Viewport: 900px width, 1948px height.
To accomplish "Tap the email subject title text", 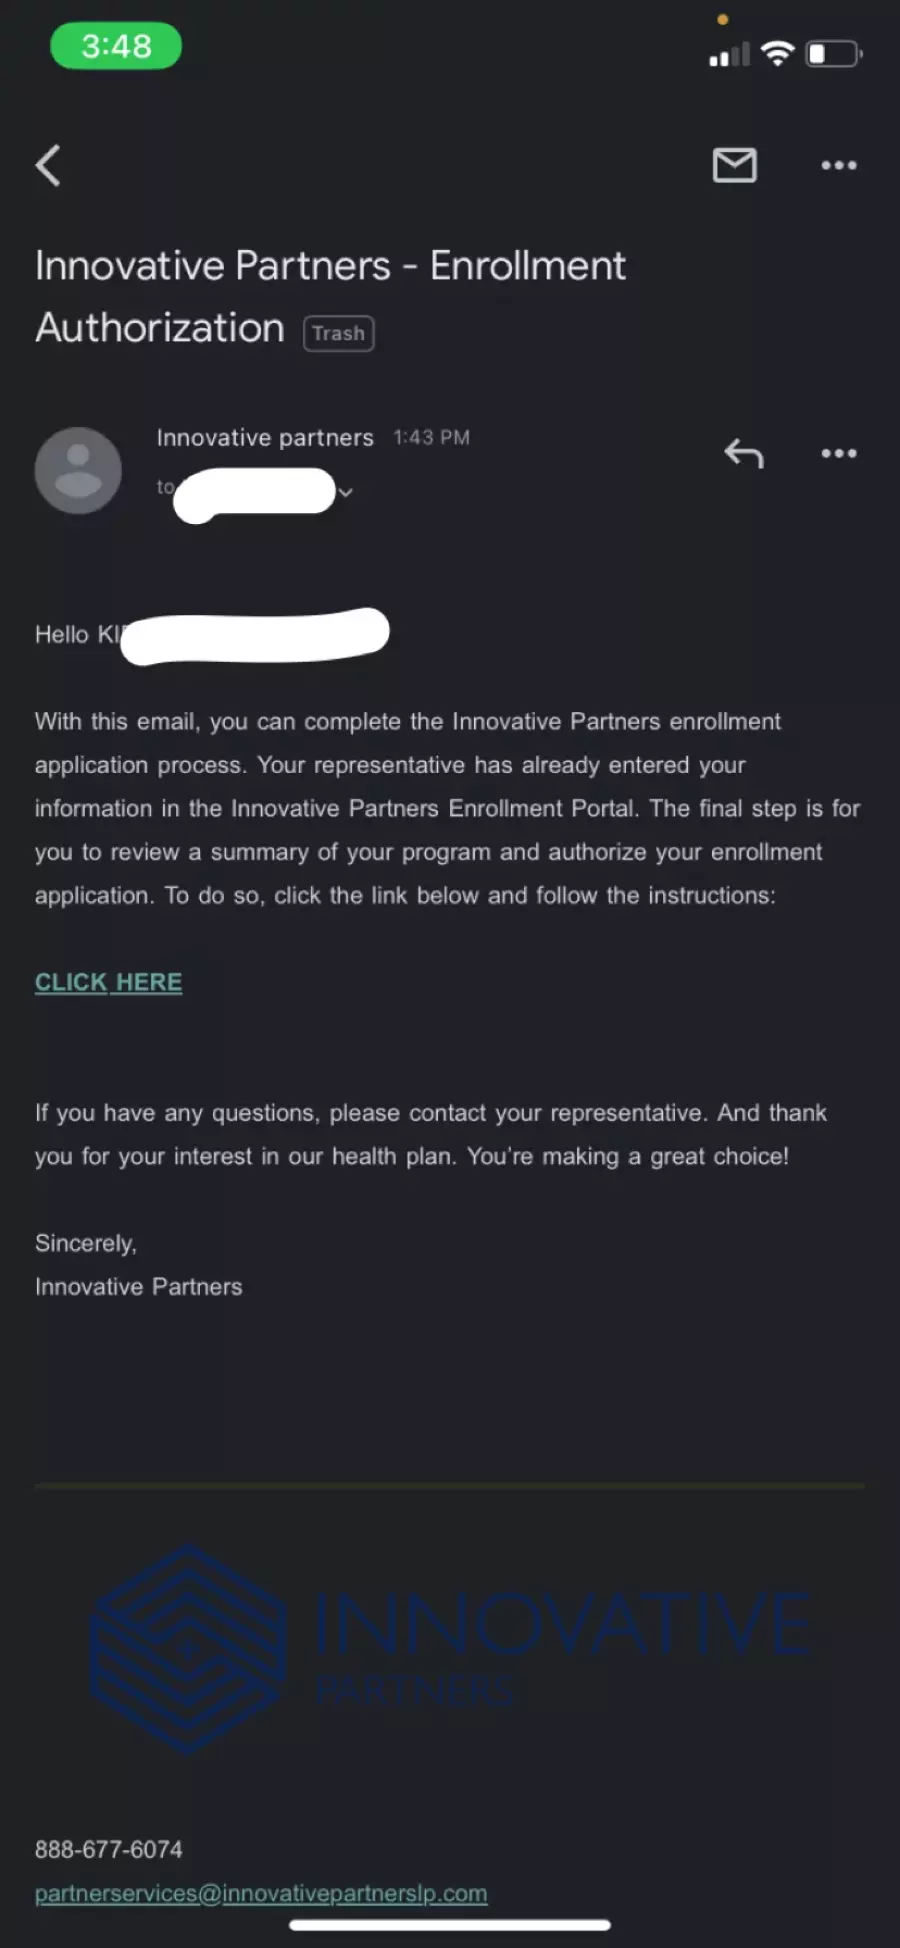I will pos(330,297).
